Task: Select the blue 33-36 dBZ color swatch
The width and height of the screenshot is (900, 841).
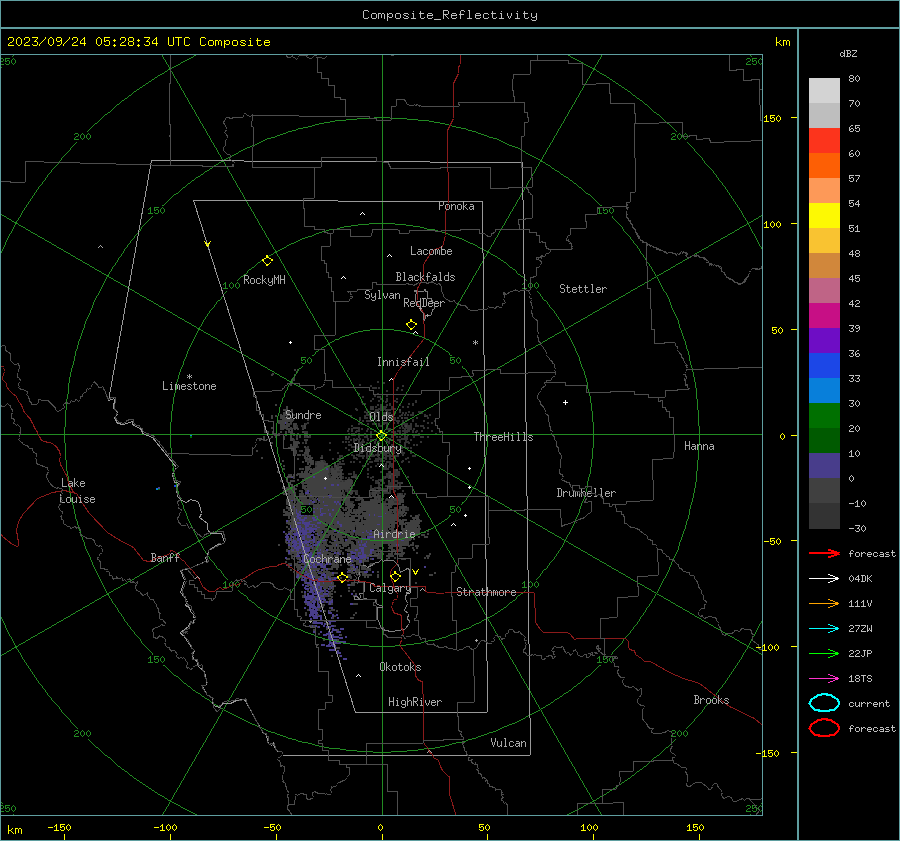Action: coord(824,365)
